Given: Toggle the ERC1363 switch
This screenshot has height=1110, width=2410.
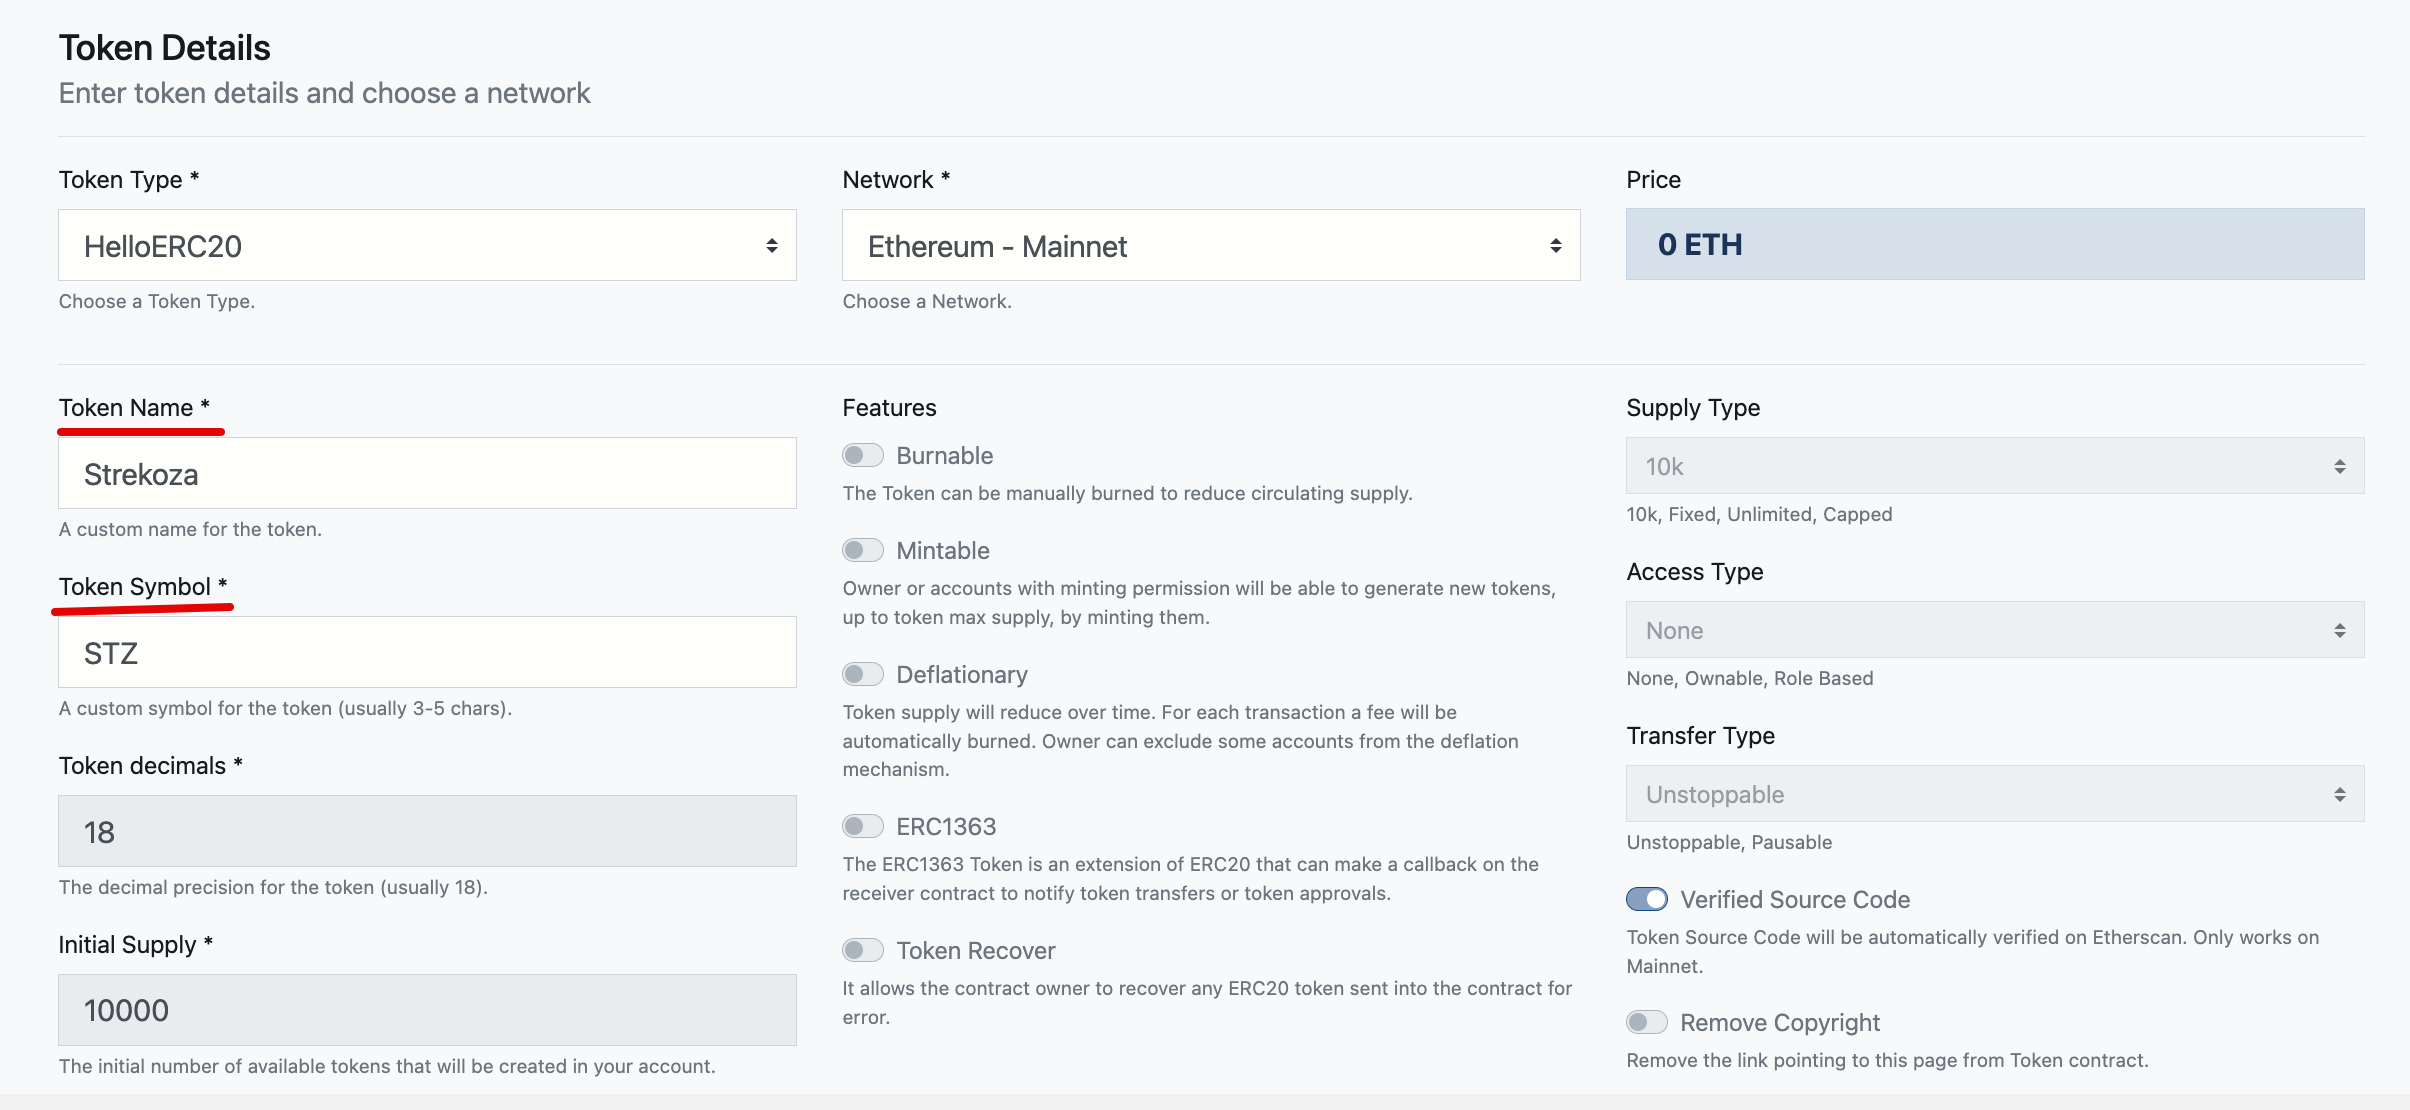Looking at the screenshot, I should [x=862, y=827].
